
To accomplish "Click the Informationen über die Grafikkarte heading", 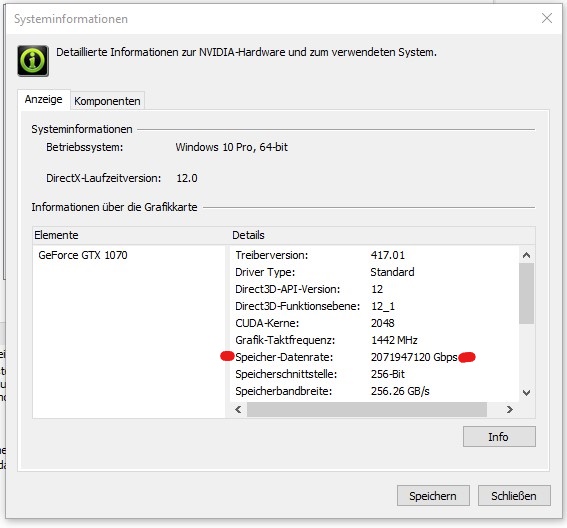I will 114,207.
